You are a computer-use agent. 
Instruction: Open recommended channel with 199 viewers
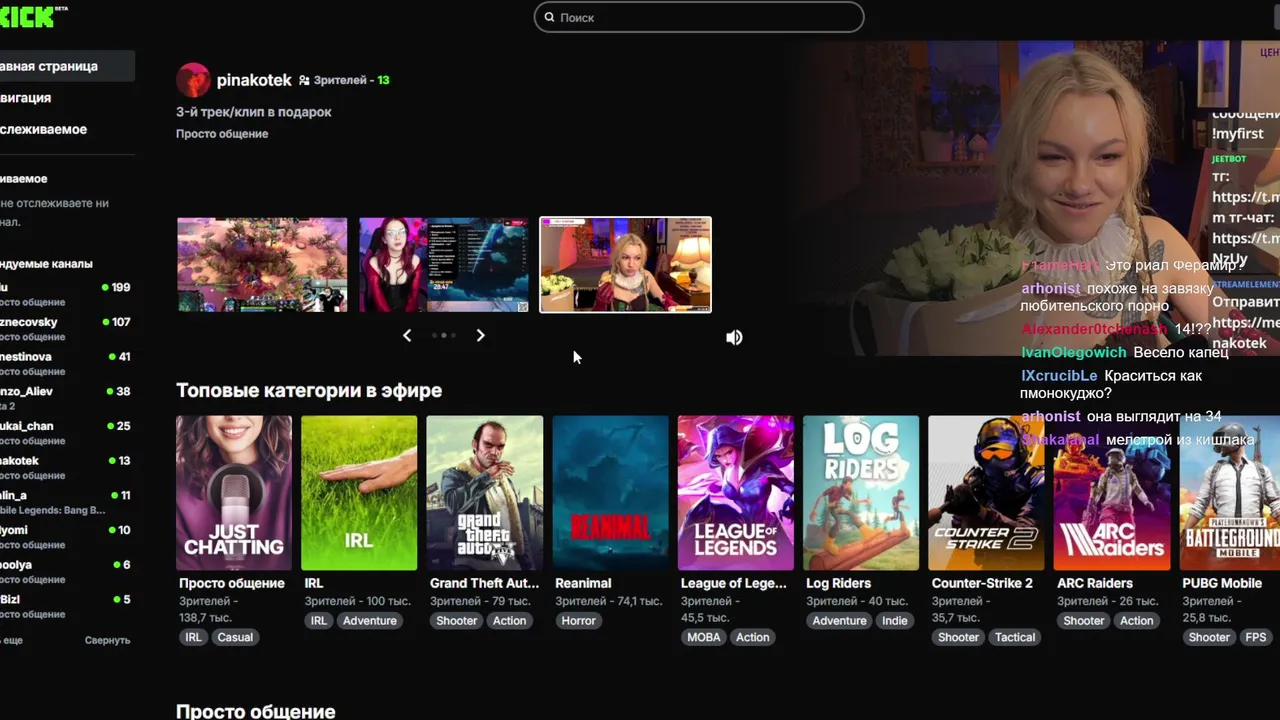[x=66, y=294]
